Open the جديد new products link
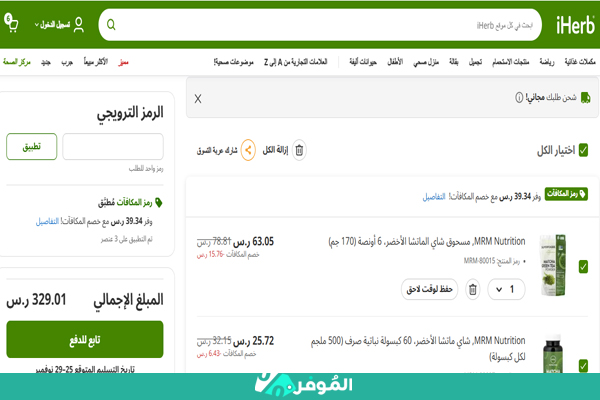 [46, 62]
